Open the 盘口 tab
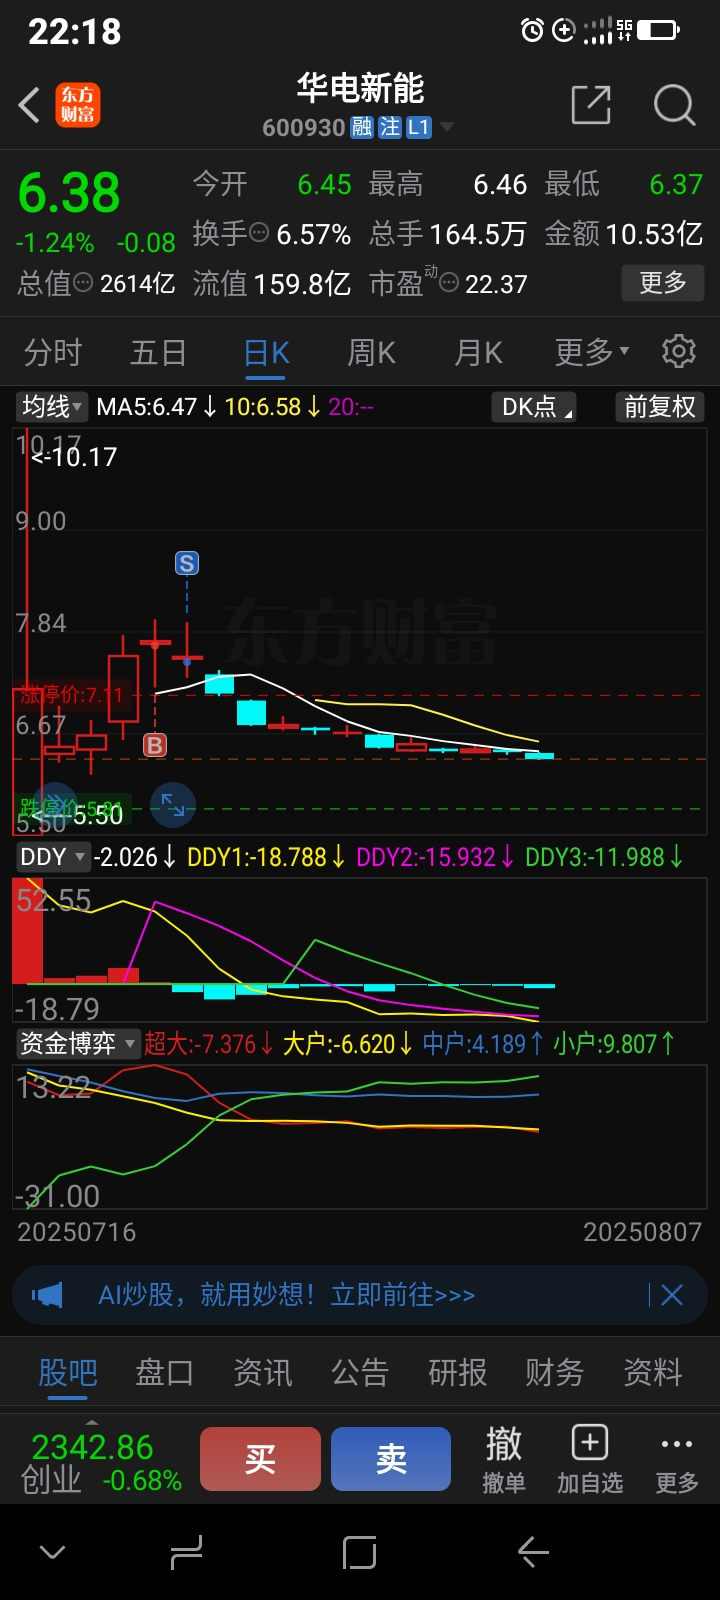Image resolution: width=720 pixels, height=1600 pixels. pyautogui.click(x=165, y=1373)
